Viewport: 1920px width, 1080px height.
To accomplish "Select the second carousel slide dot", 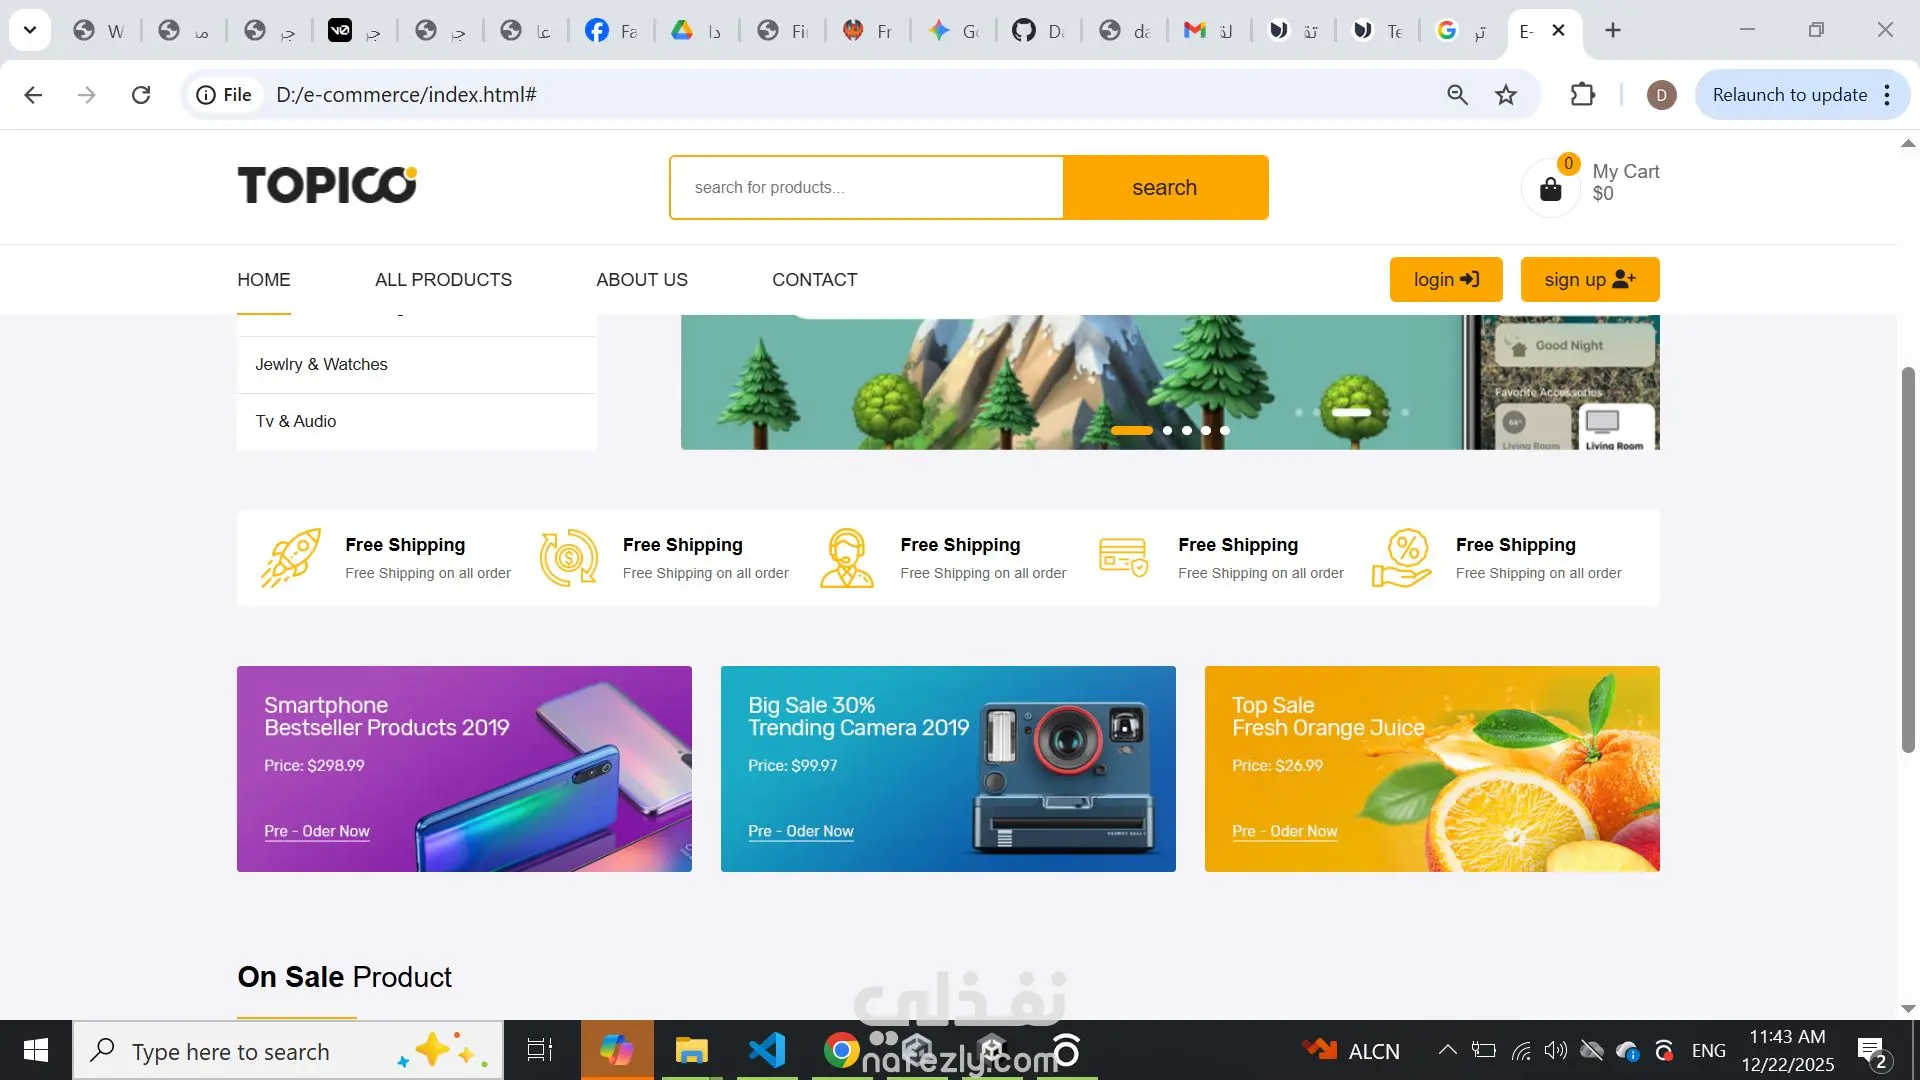I will (x=1167, y=431).
